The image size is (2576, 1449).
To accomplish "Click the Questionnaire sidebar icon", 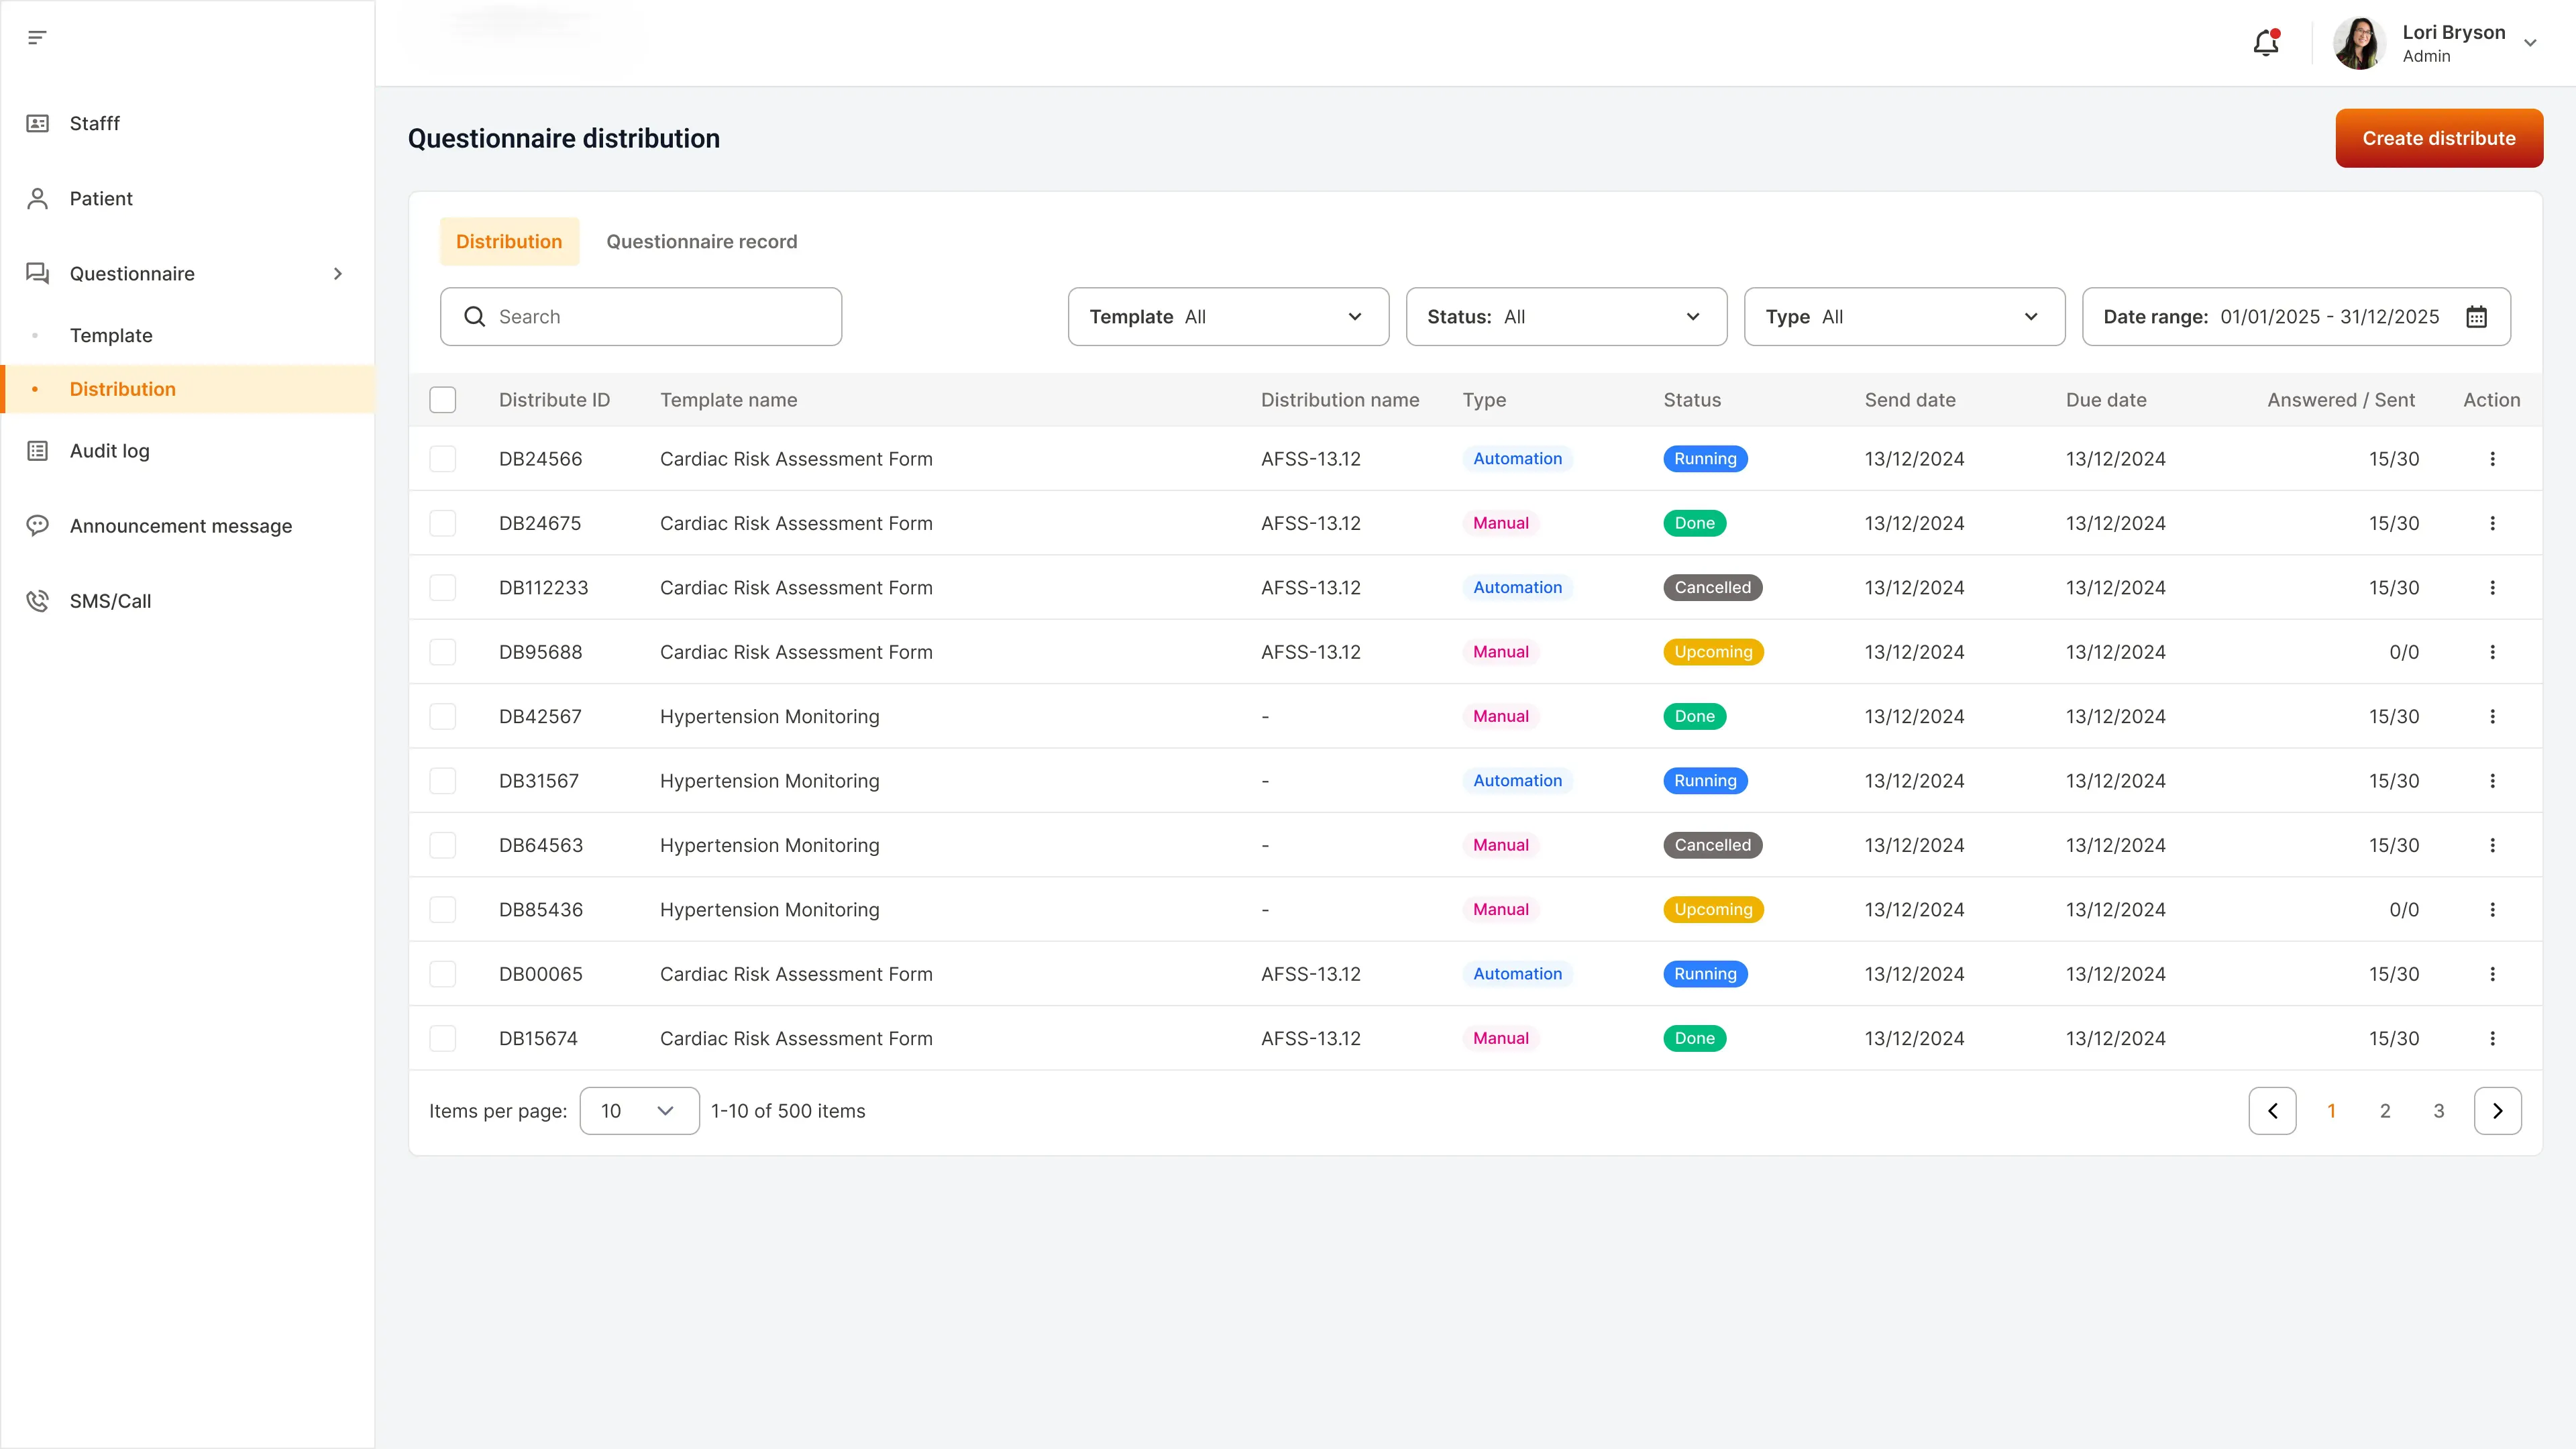I will tap(37, 273).
